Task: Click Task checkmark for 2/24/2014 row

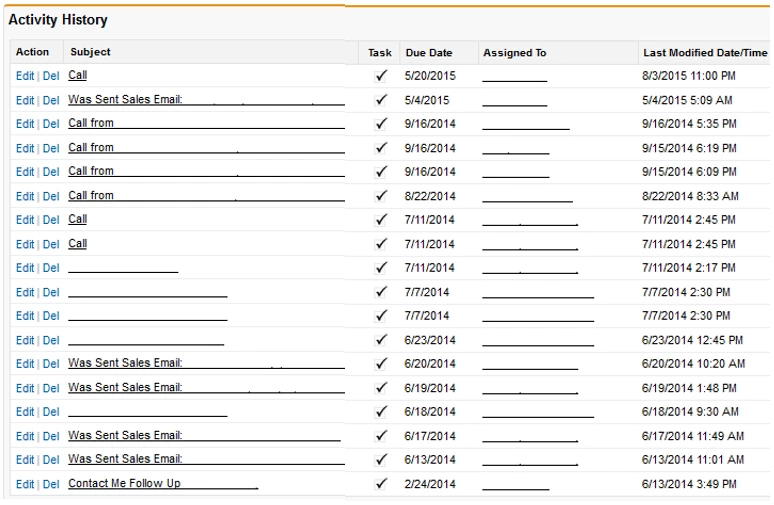Action: [381, 484]
